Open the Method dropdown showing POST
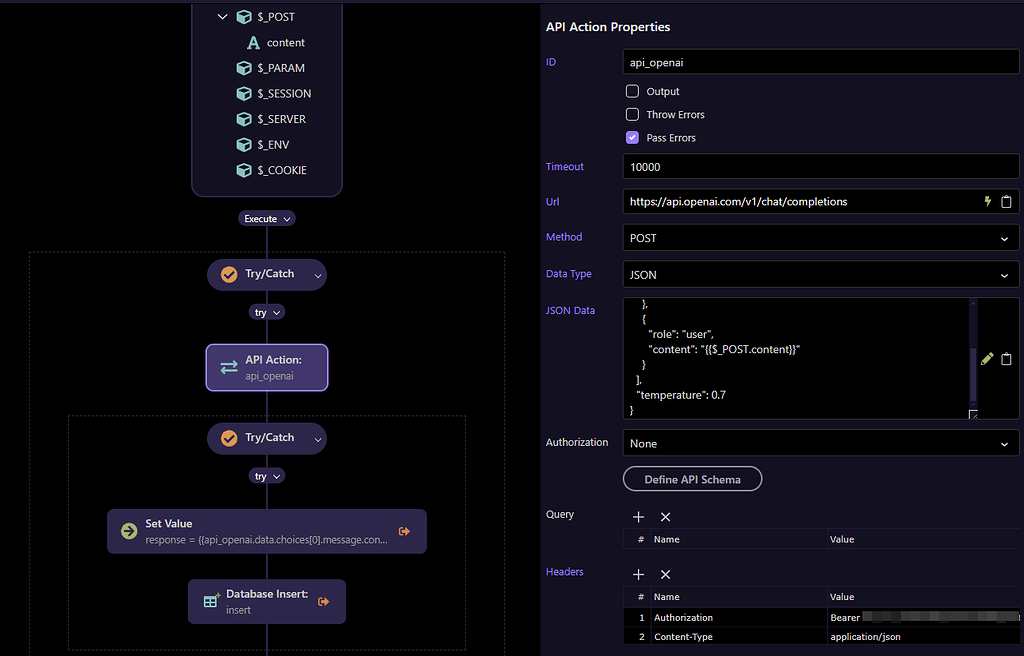The width and height of the screenshot is (1024, 656). pos(820,238)
